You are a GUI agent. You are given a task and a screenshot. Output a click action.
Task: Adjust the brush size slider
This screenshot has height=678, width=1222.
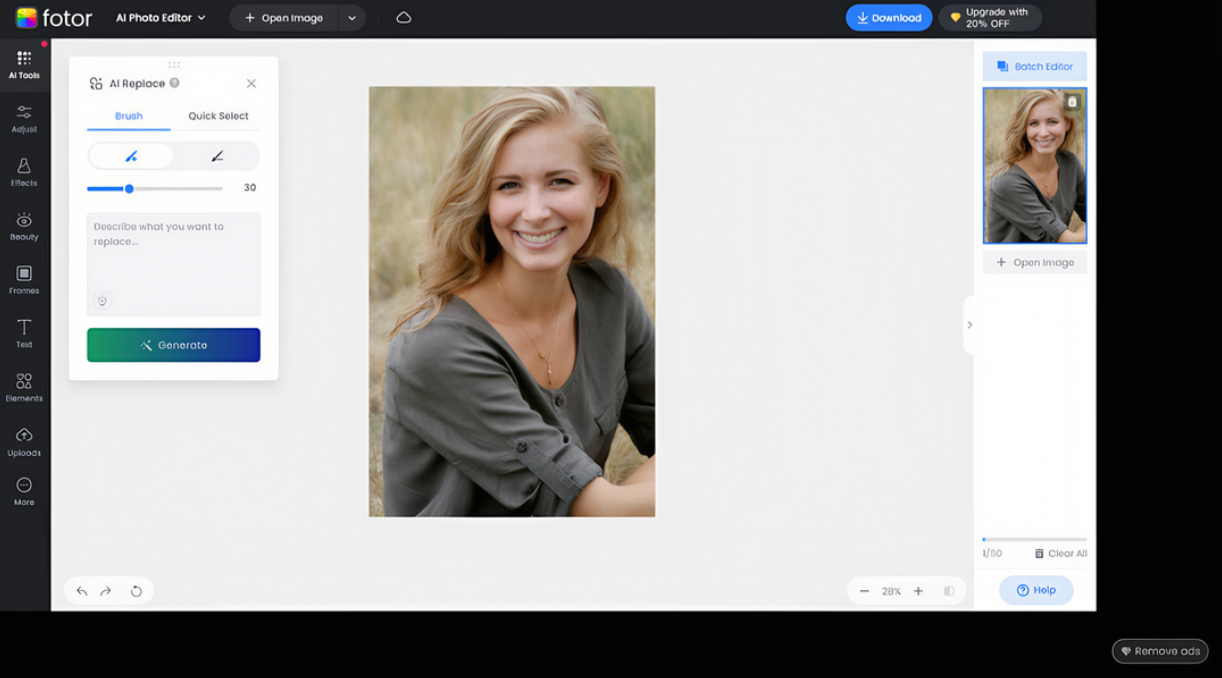pyautogui.click(x=130, y=187)
